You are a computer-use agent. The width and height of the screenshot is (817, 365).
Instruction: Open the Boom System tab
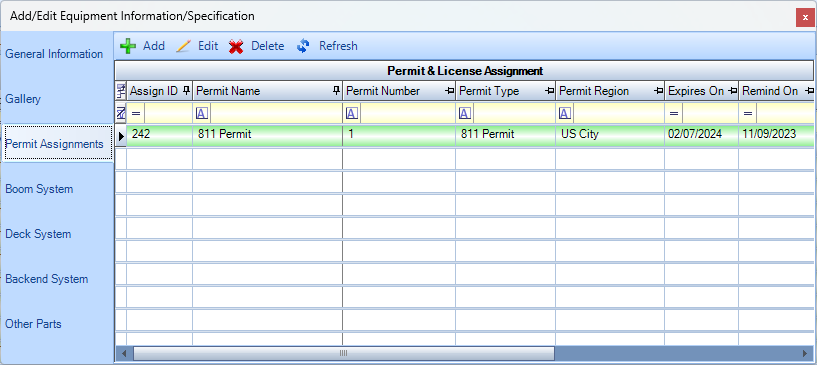(39, 189)
